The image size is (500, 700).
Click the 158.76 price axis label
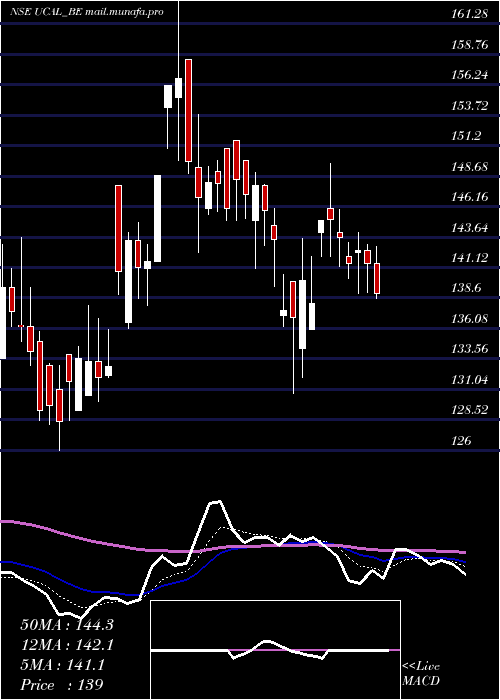pyautogui.click(x=469, y=45)
